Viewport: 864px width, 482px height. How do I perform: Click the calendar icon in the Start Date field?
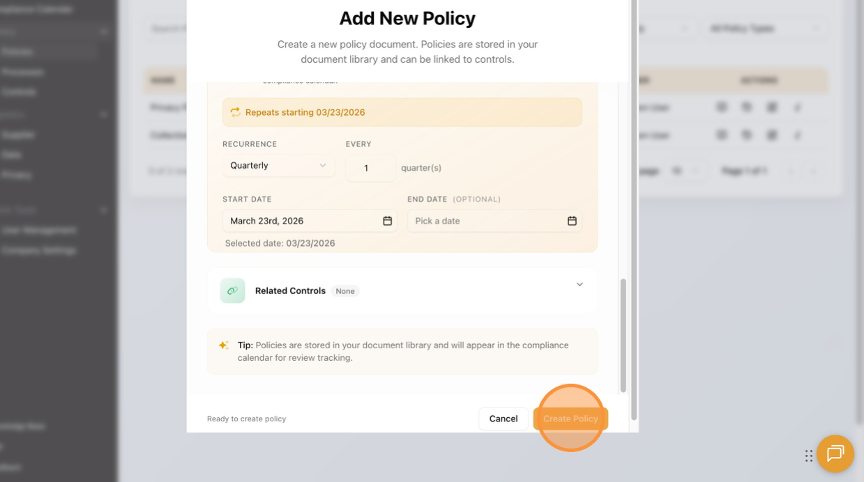[387, 221]
